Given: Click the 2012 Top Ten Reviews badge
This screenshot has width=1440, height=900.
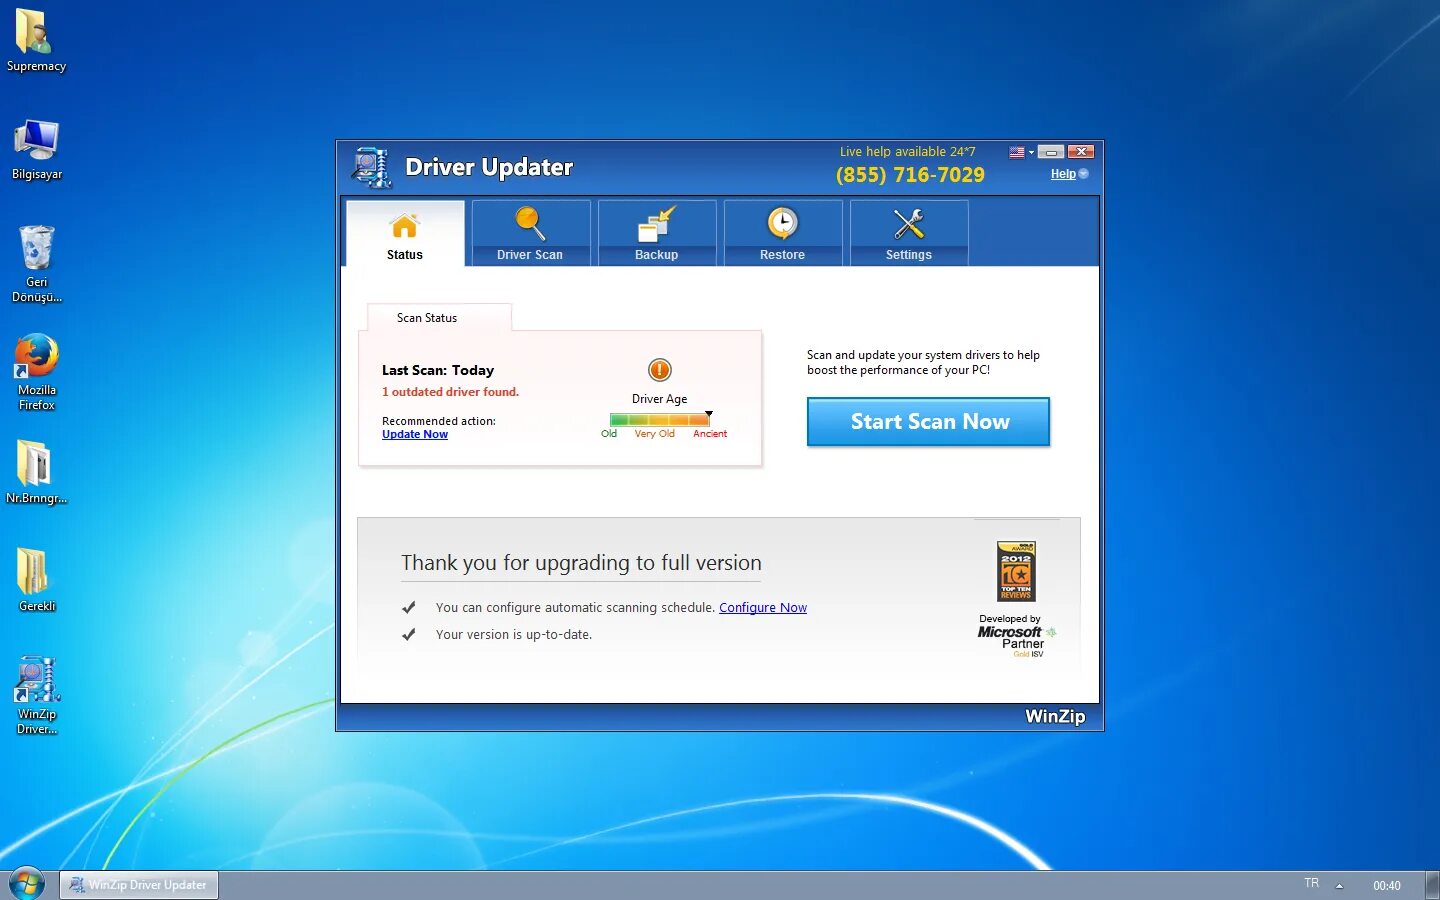Looking at the screenshot, I should click(x=1016, y=571).
